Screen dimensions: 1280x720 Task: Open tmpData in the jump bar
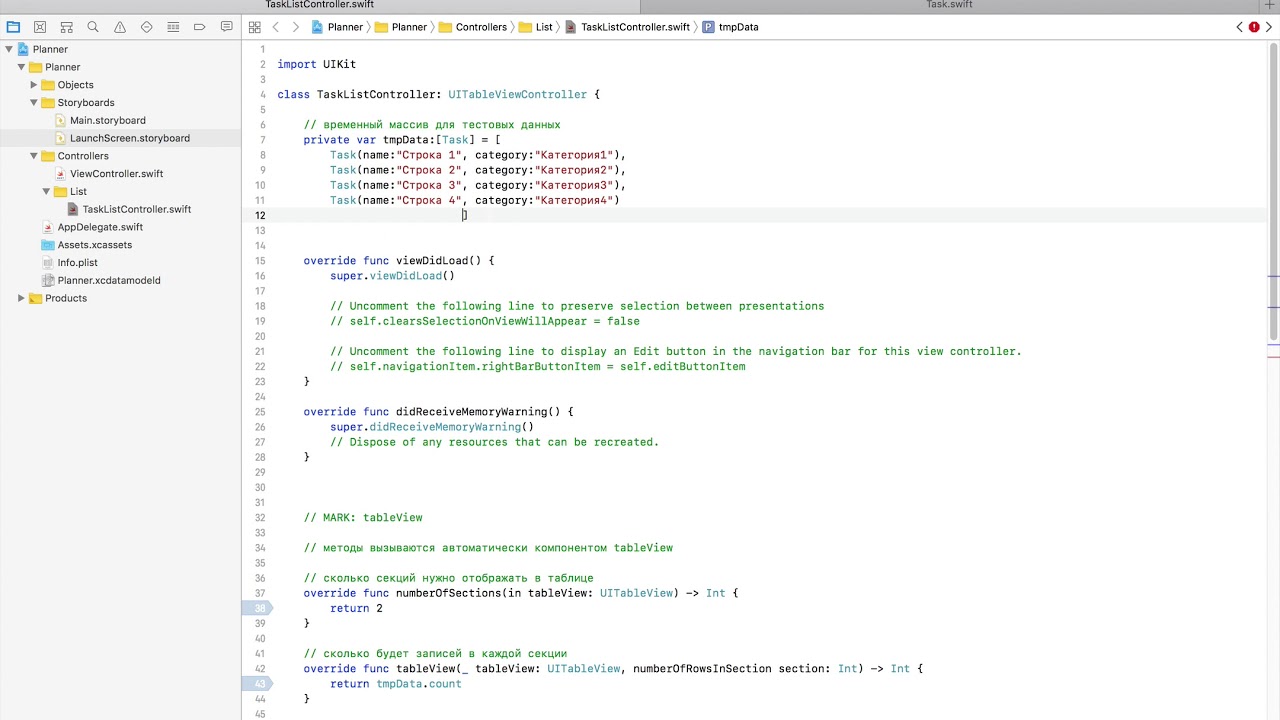730,27
